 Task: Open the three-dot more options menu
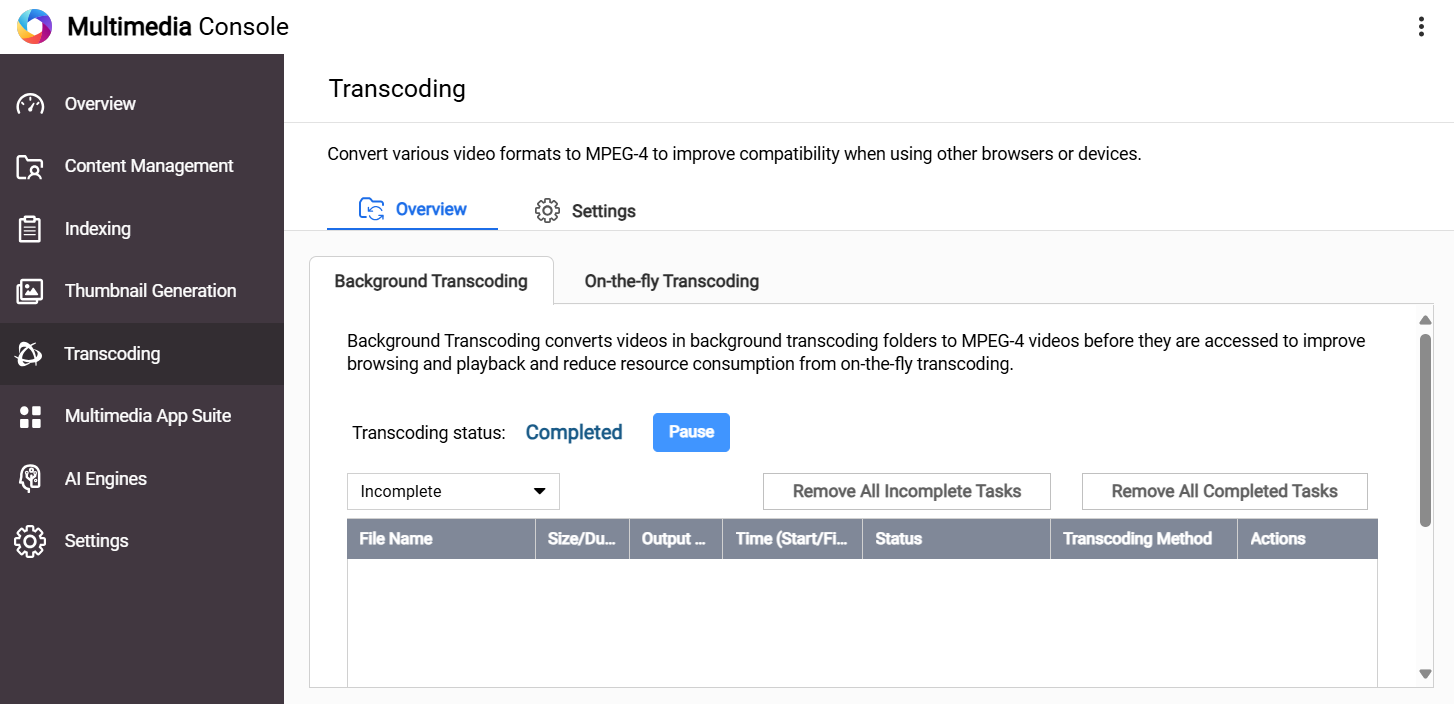[1421, 27]
